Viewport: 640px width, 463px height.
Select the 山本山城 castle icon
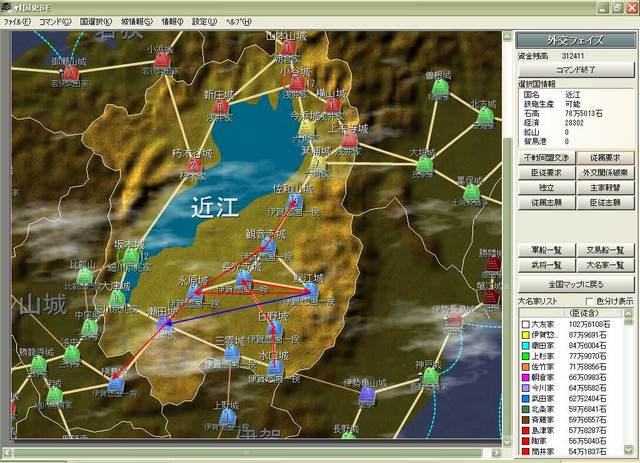coord(288,48)
